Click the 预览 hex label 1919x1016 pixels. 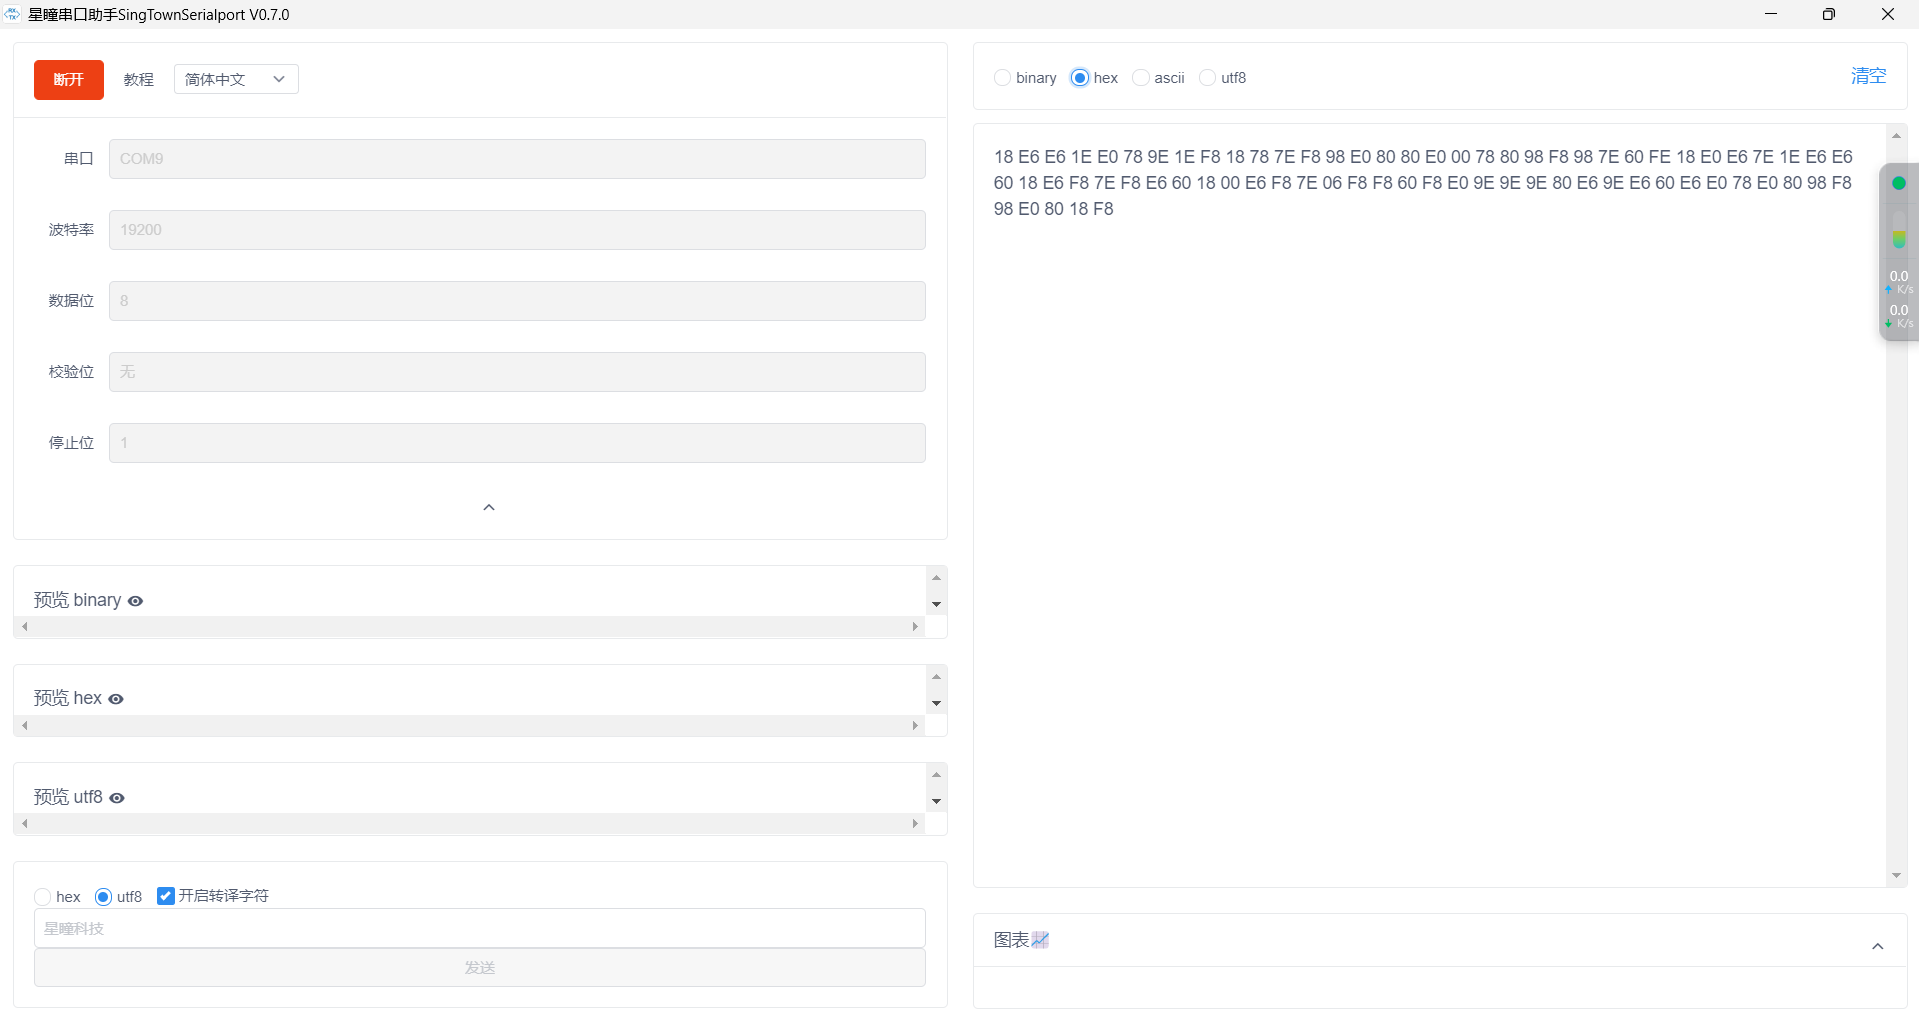pyautogui.click(x=67, y=698)
